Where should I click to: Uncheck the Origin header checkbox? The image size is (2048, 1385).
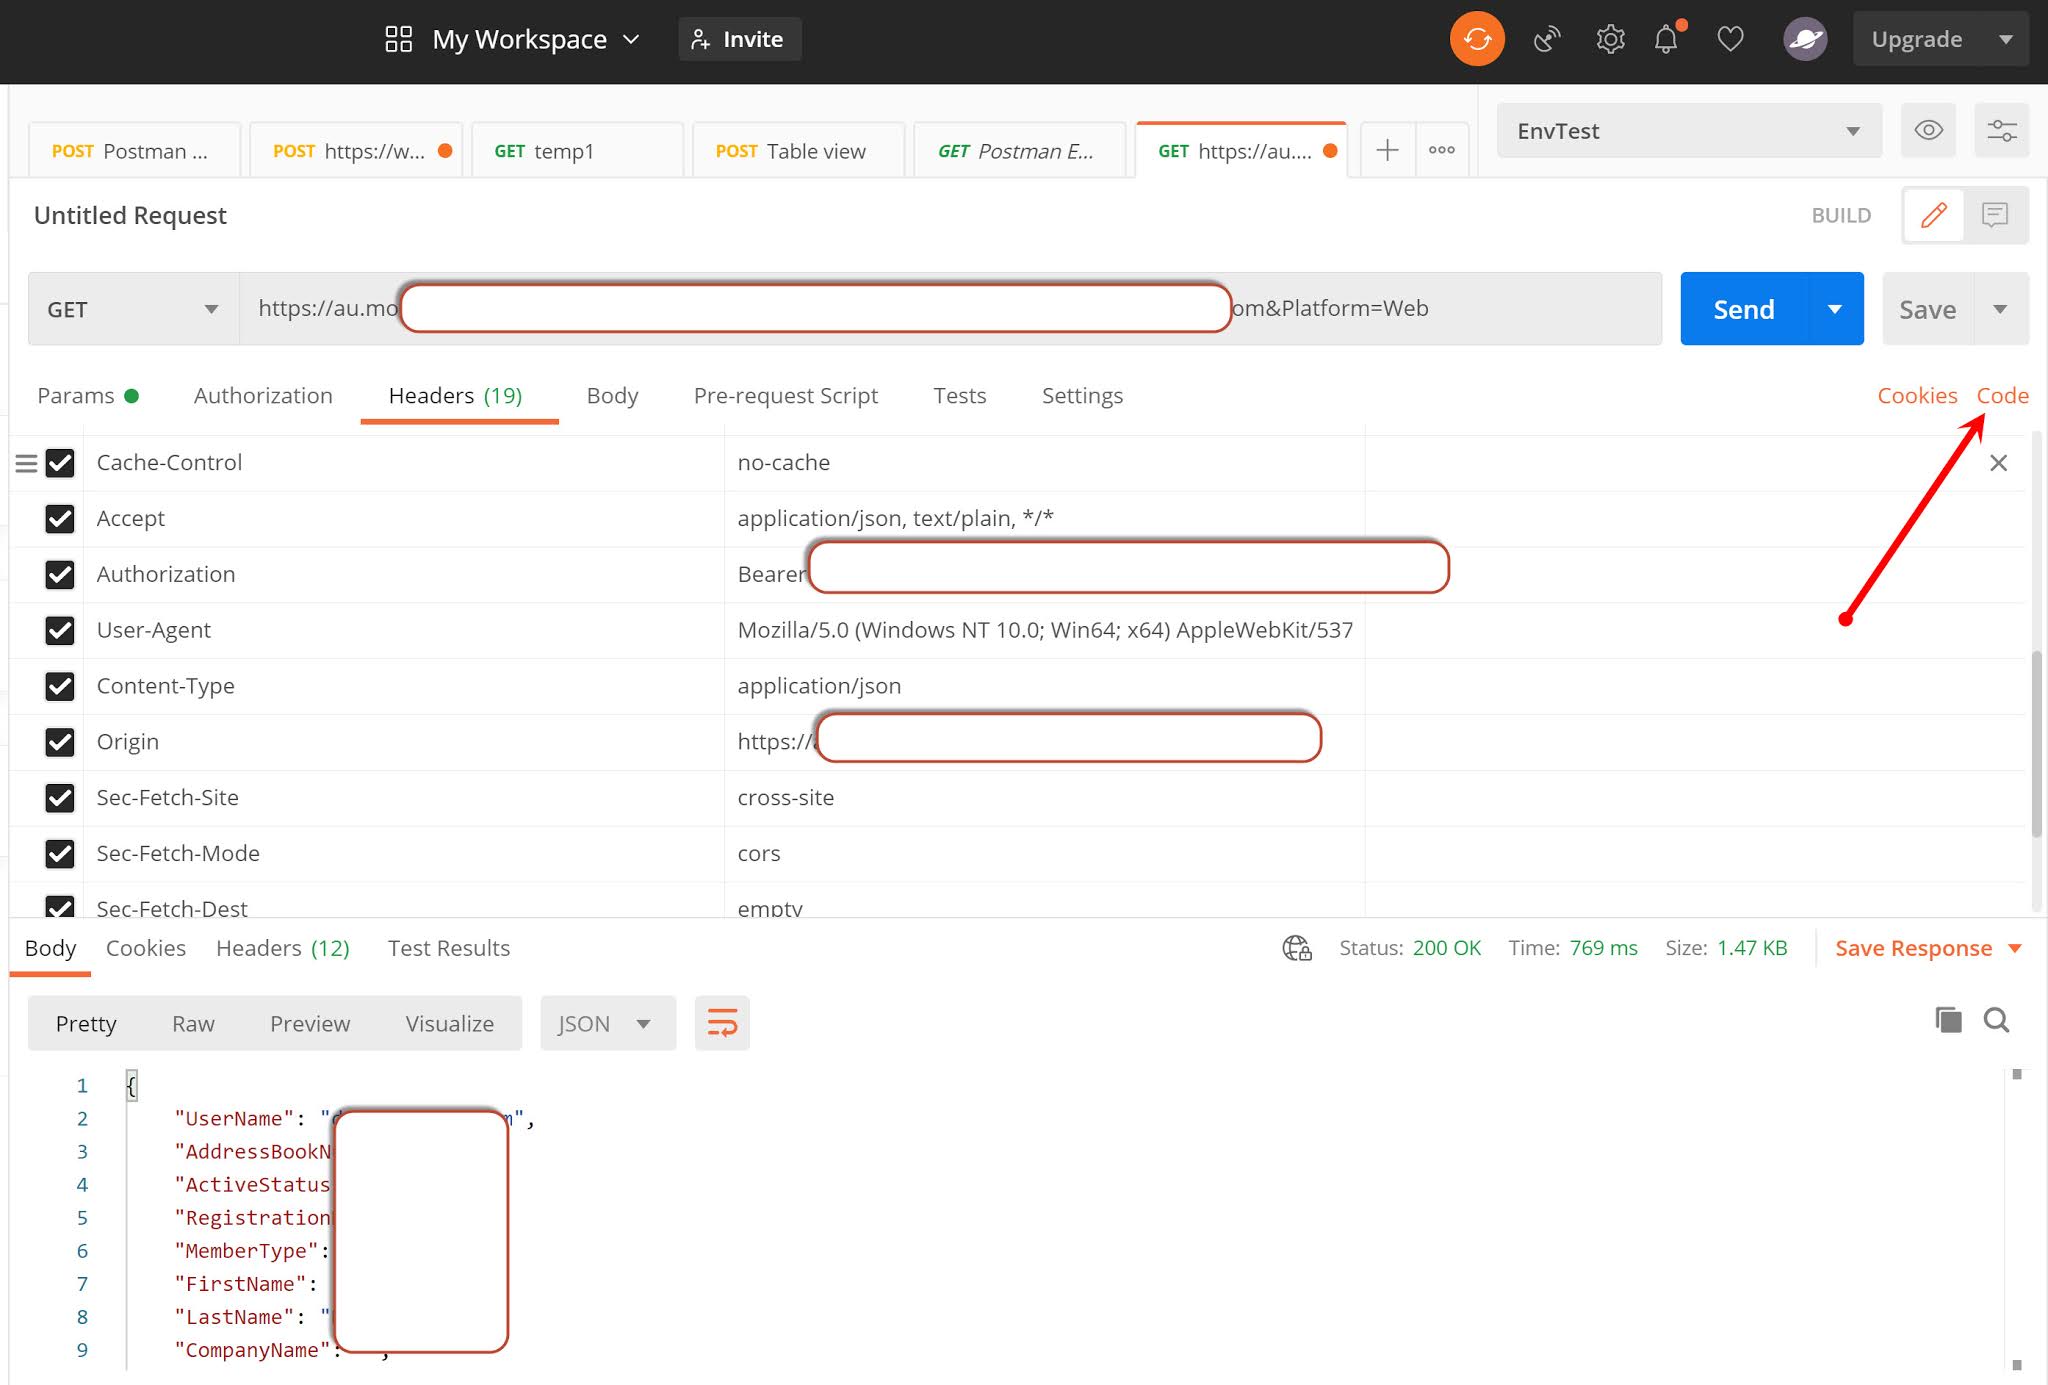tap(60, 742)
